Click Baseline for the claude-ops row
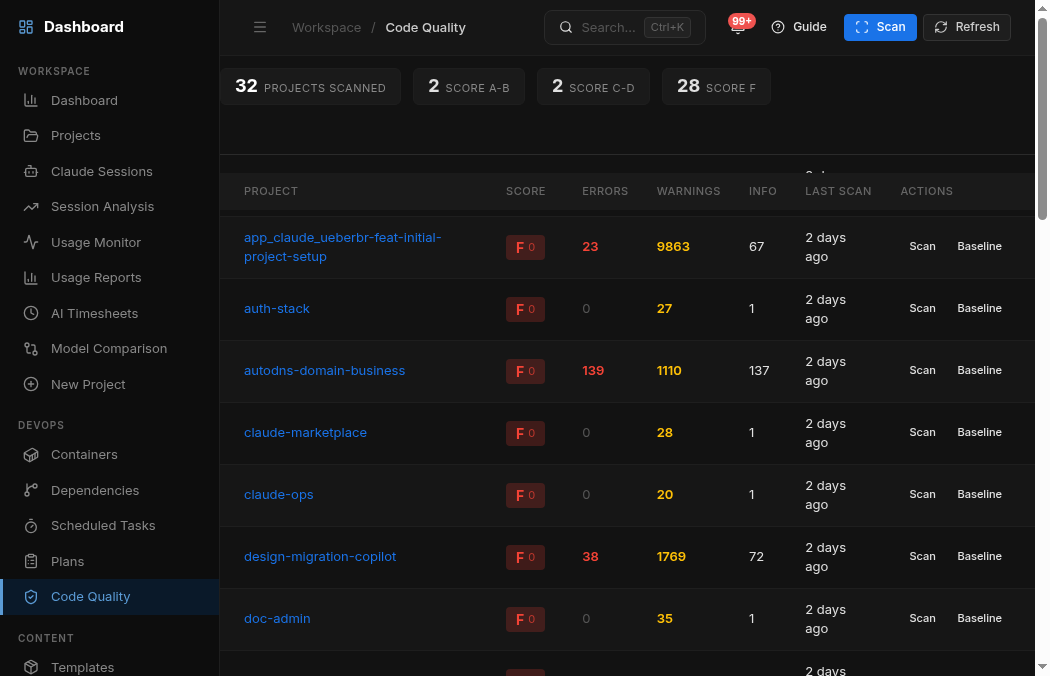 pyautogui.click(x=979, y=495)
